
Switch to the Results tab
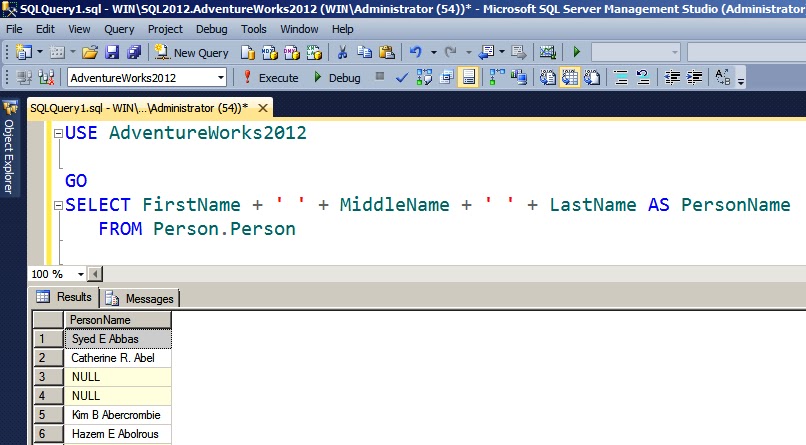[x=65, y=297]
